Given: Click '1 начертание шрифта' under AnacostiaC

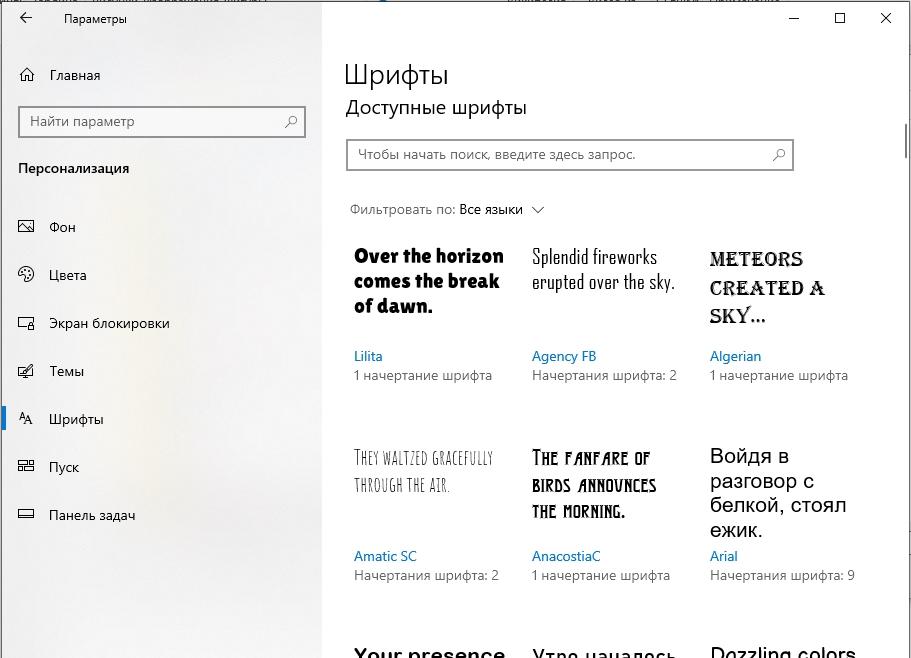Looking at the screenshot, I should tap(600, 576).
